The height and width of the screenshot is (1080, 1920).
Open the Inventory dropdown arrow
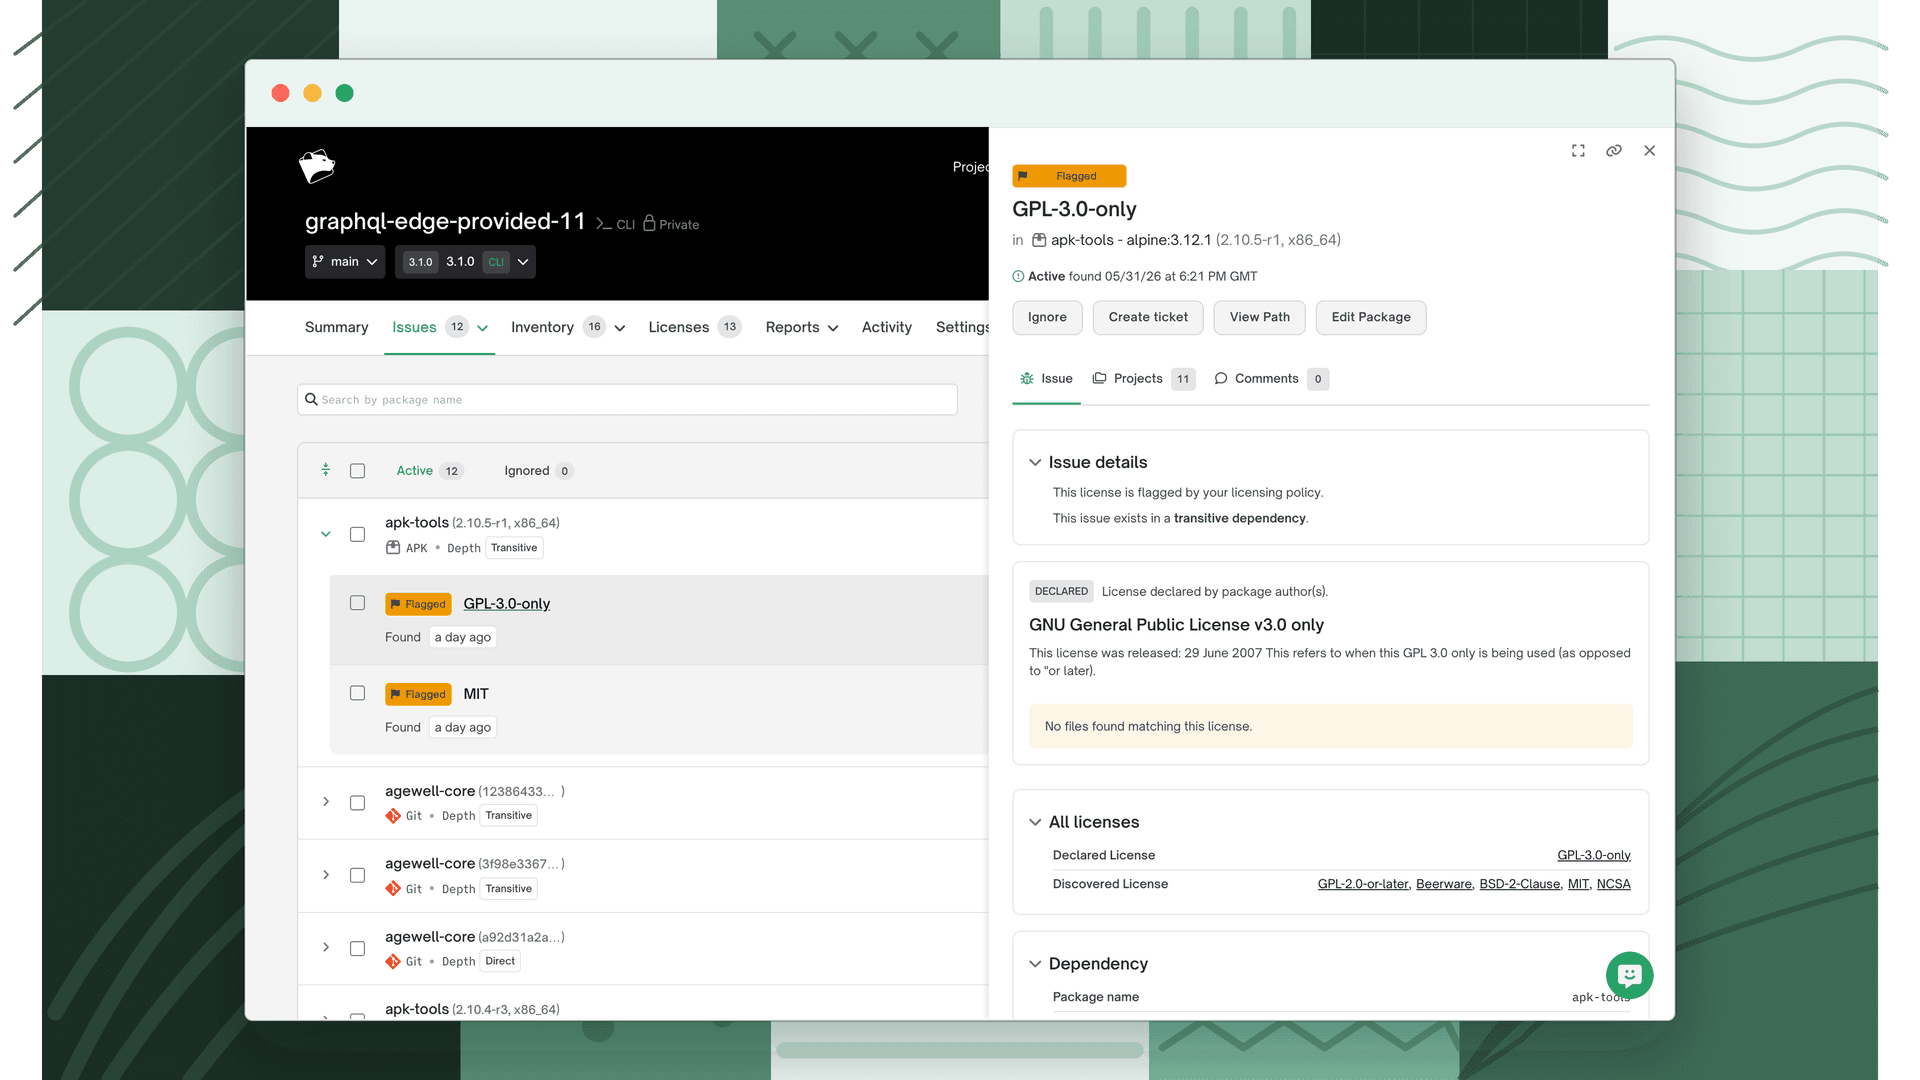(x=620, y=328)
